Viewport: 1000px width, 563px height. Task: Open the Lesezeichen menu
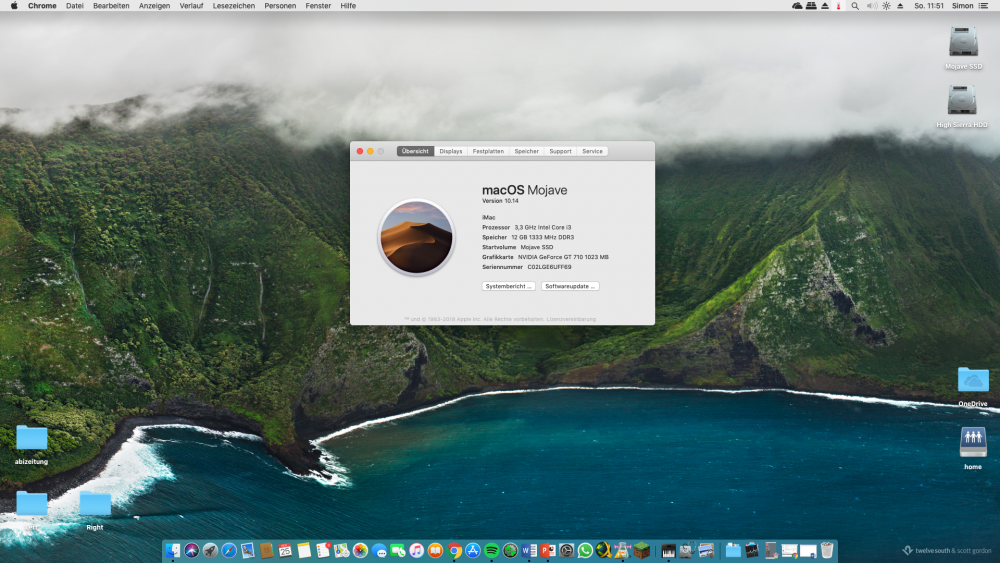[234, 6]
